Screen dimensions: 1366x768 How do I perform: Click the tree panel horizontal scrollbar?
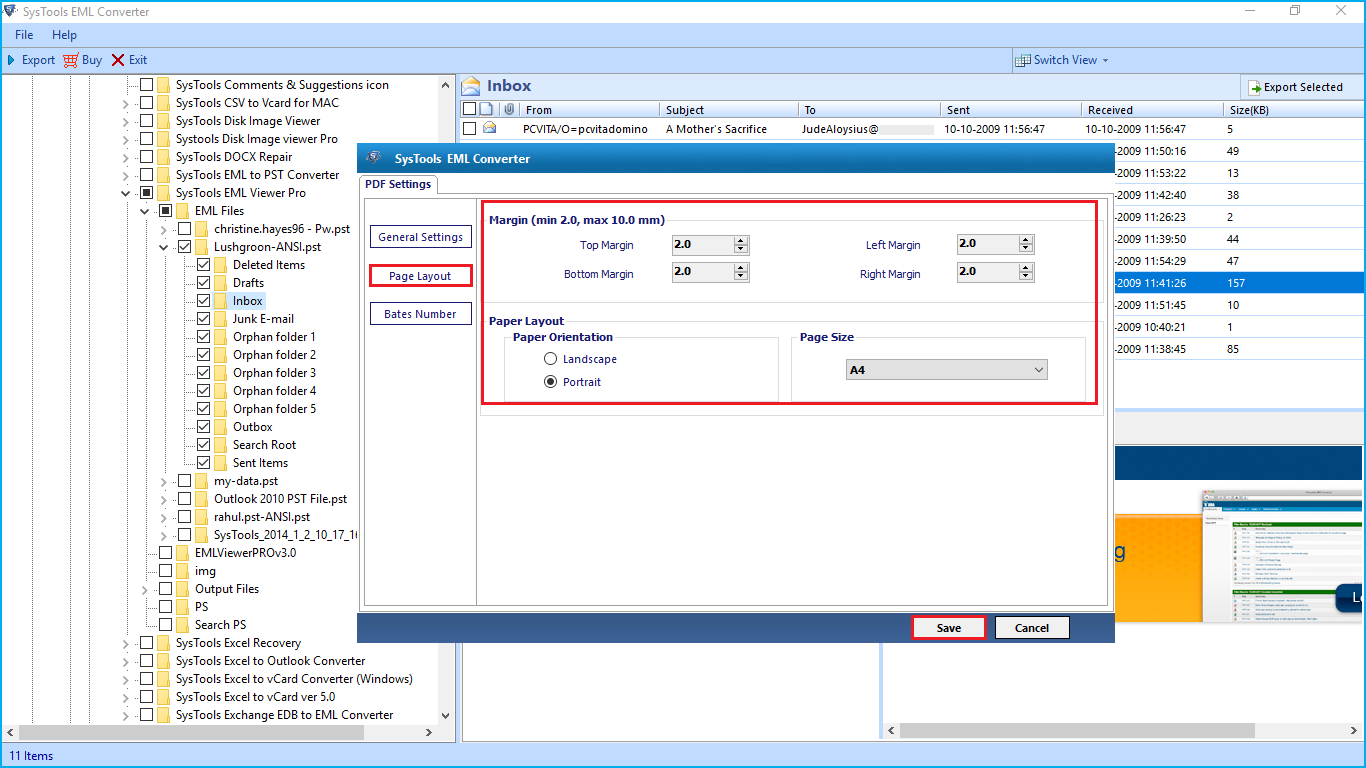(220, 732)
